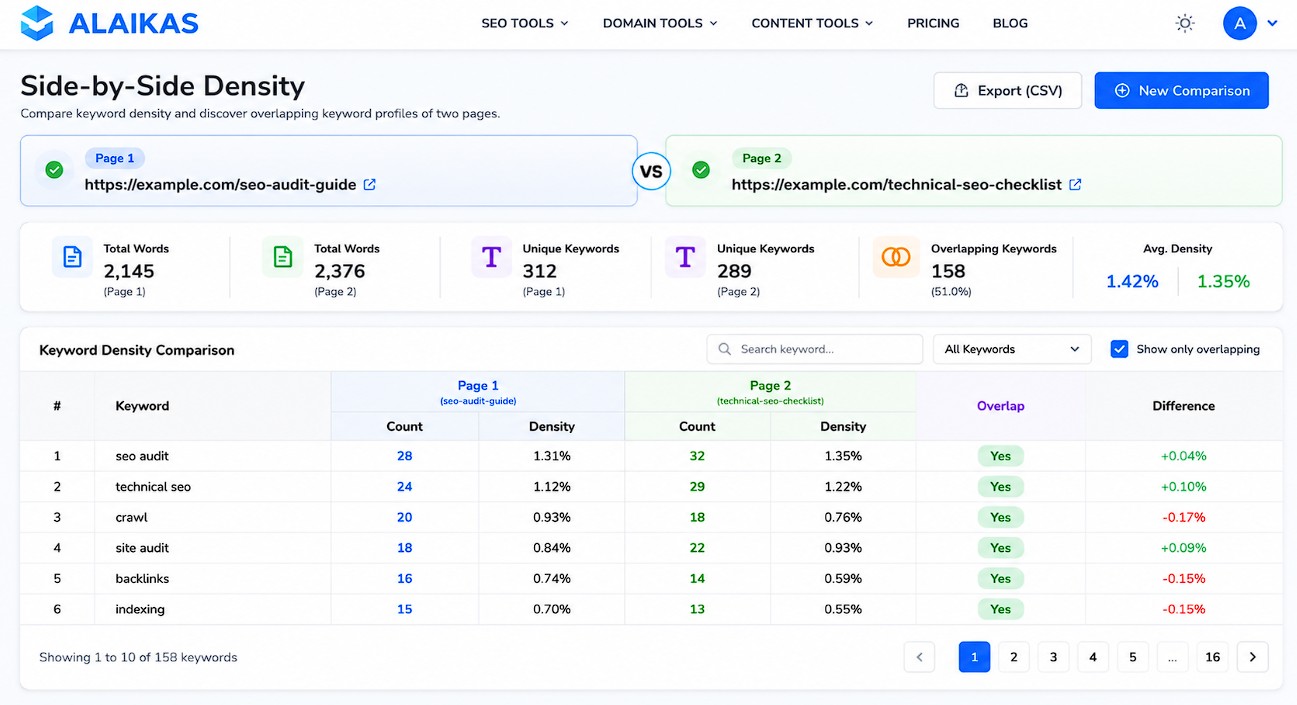Toggle the sun theme icon
1297x705 pixels.
[1185, 23]
